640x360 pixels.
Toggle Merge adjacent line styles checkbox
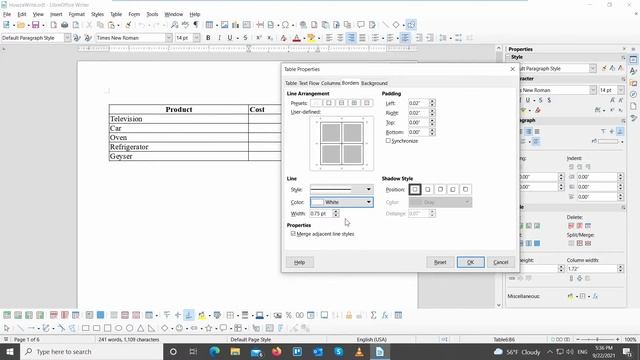pyautogui.click(x=293, y=233)
